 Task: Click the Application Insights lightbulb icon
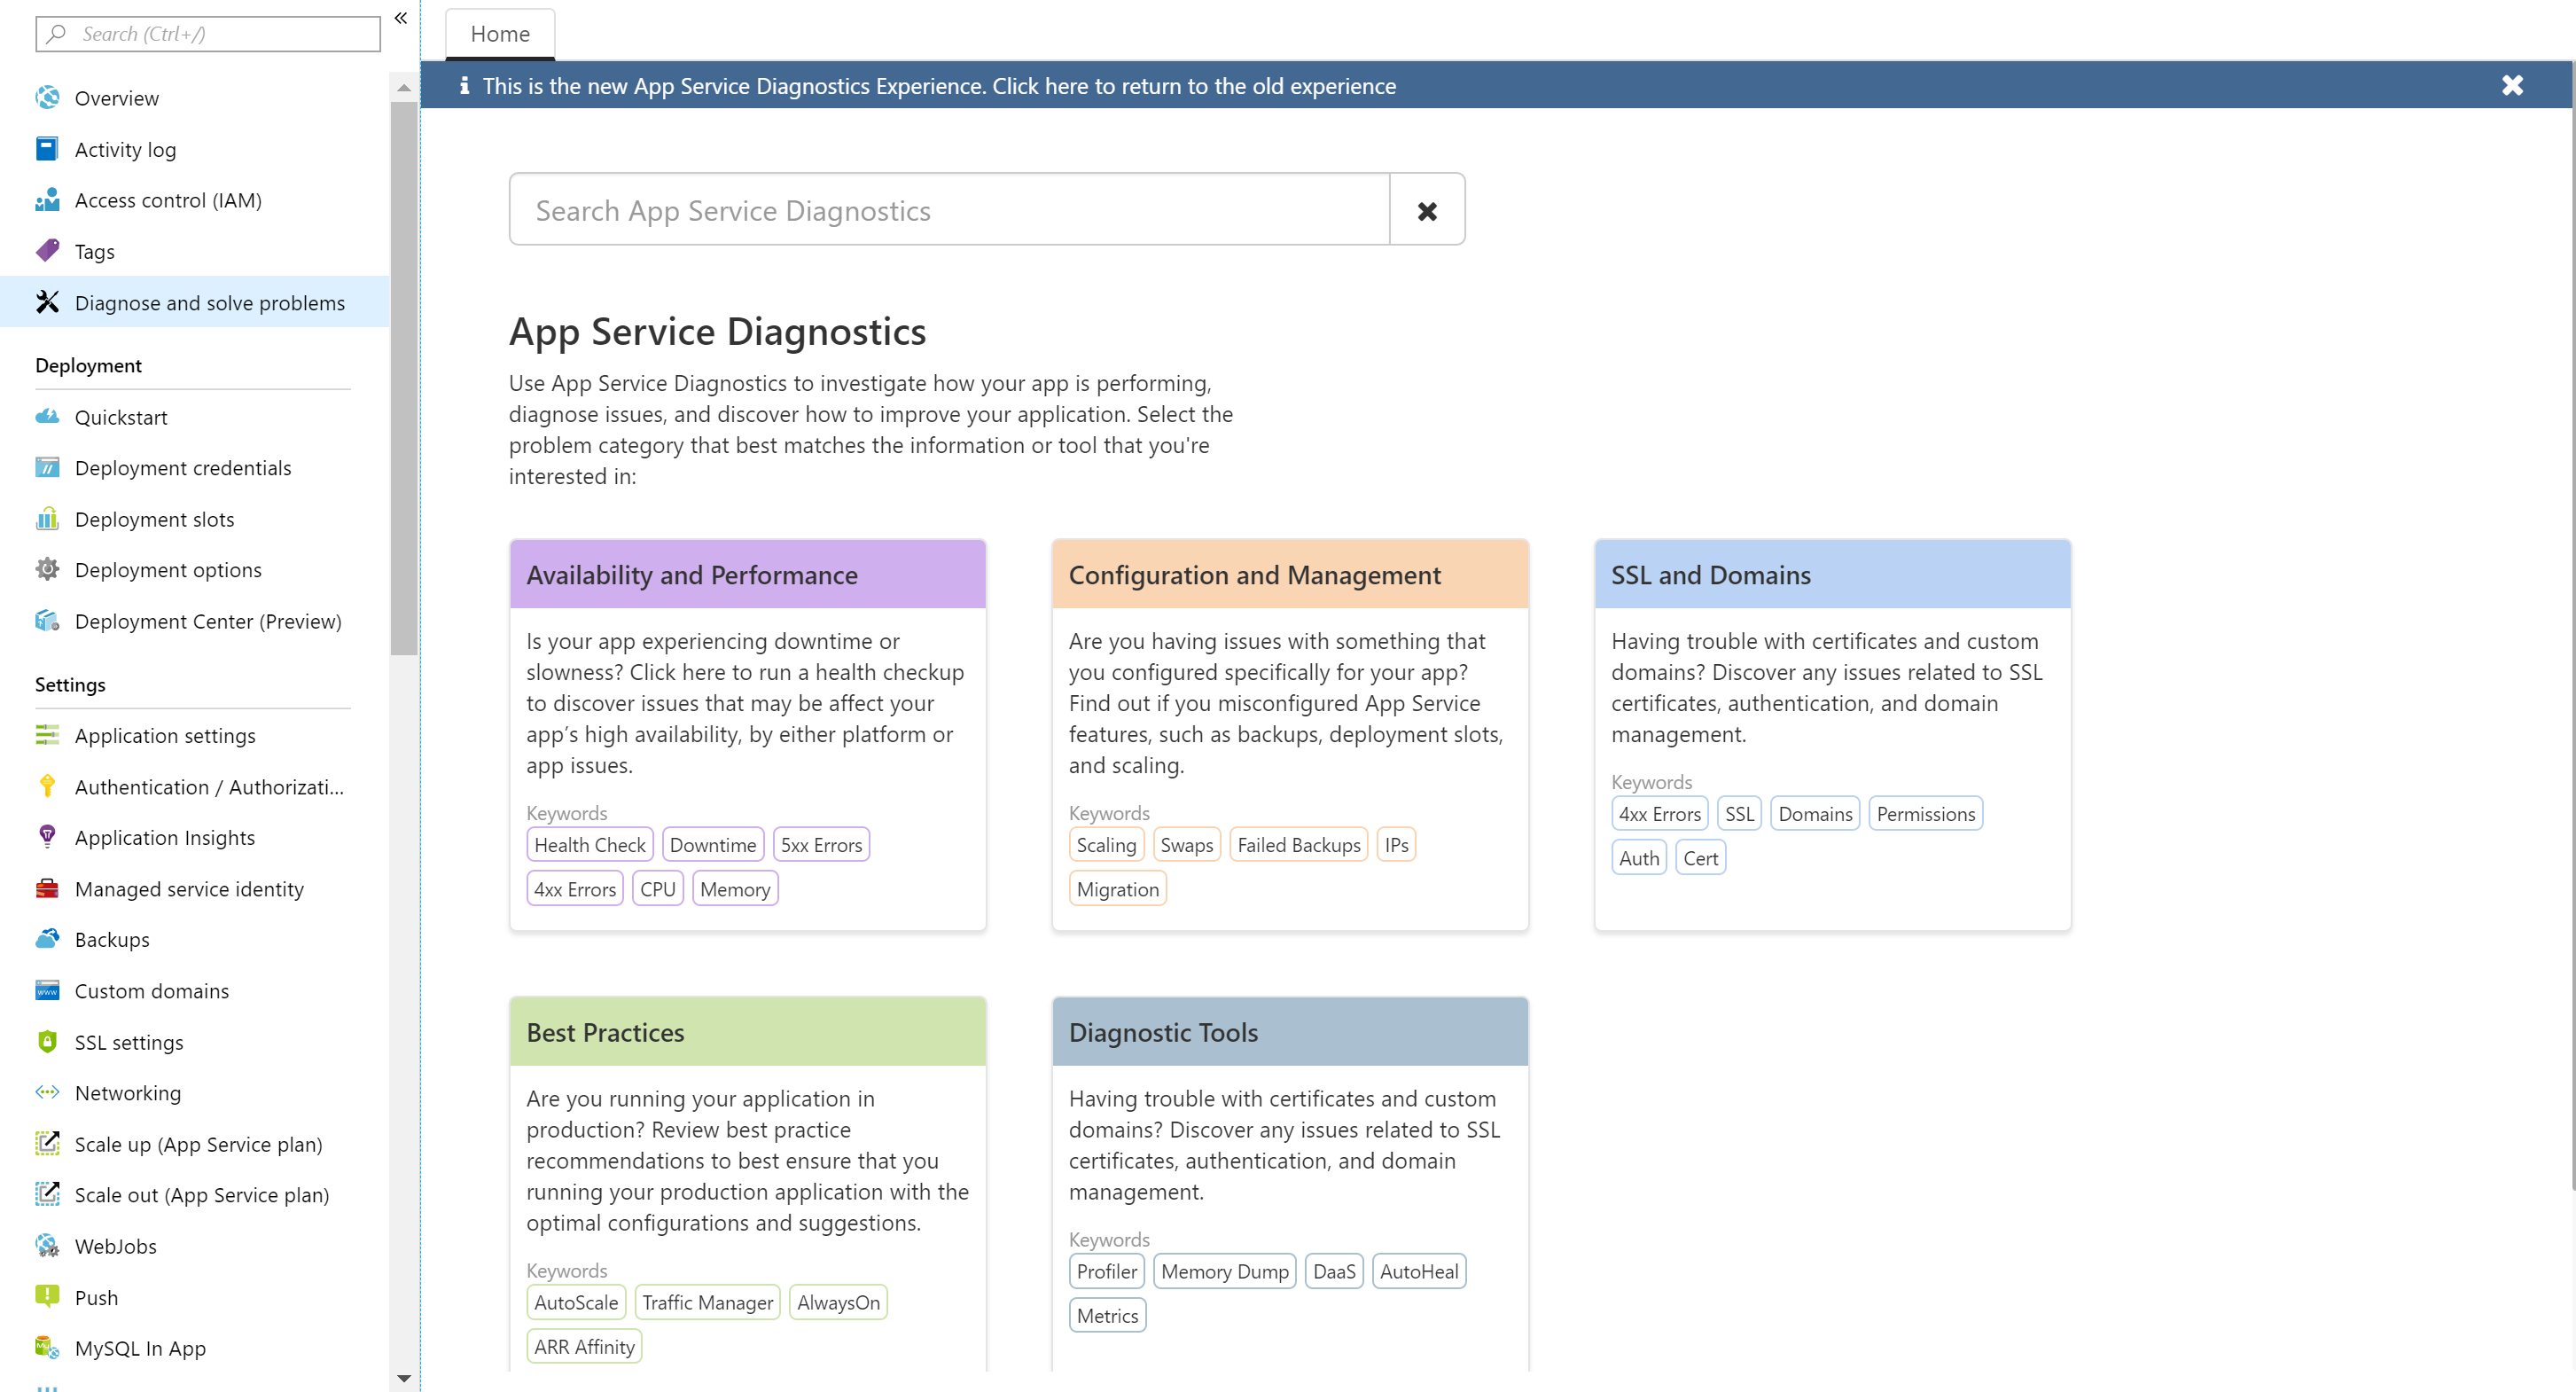click(47, 837)
